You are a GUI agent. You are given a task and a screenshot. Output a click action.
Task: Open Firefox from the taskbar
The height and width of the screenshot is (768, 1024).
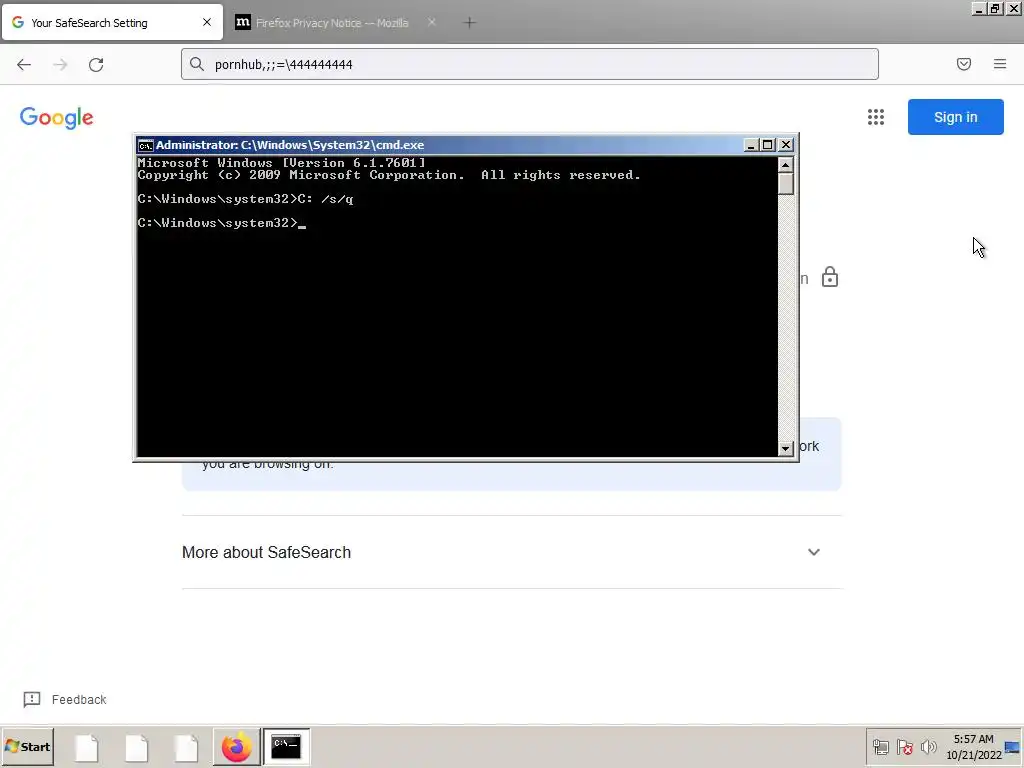(x=236, y=746)
